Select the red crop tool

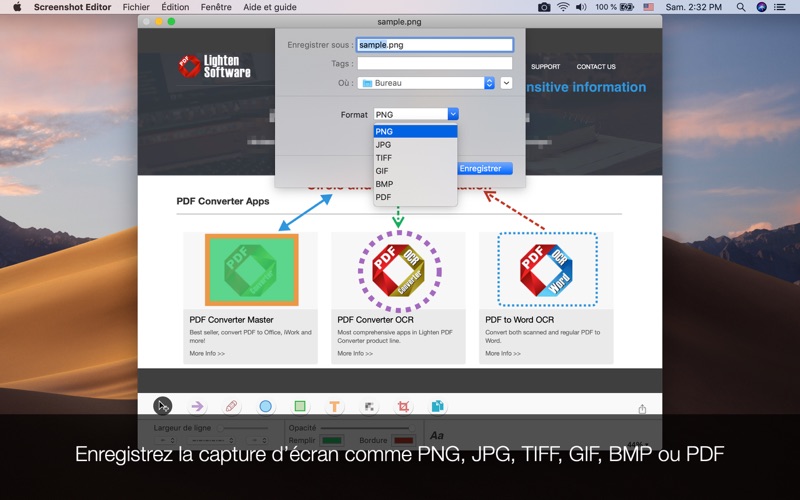(403, 407)
